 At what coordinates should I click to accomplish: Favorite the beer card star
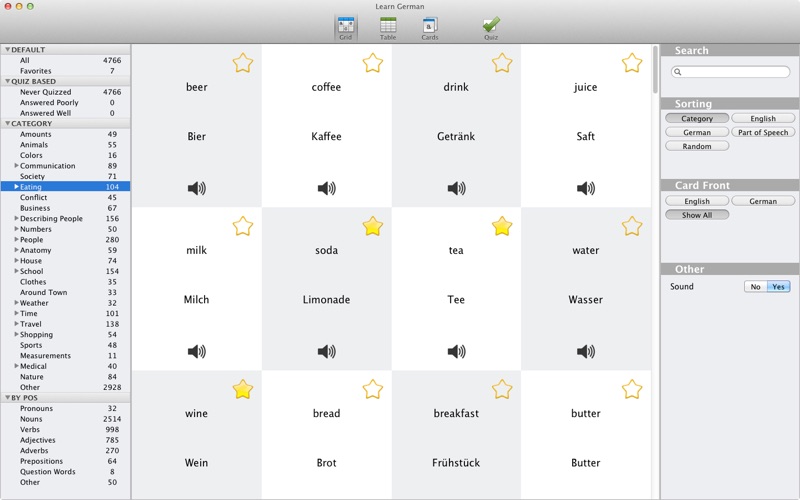point(243,63)
